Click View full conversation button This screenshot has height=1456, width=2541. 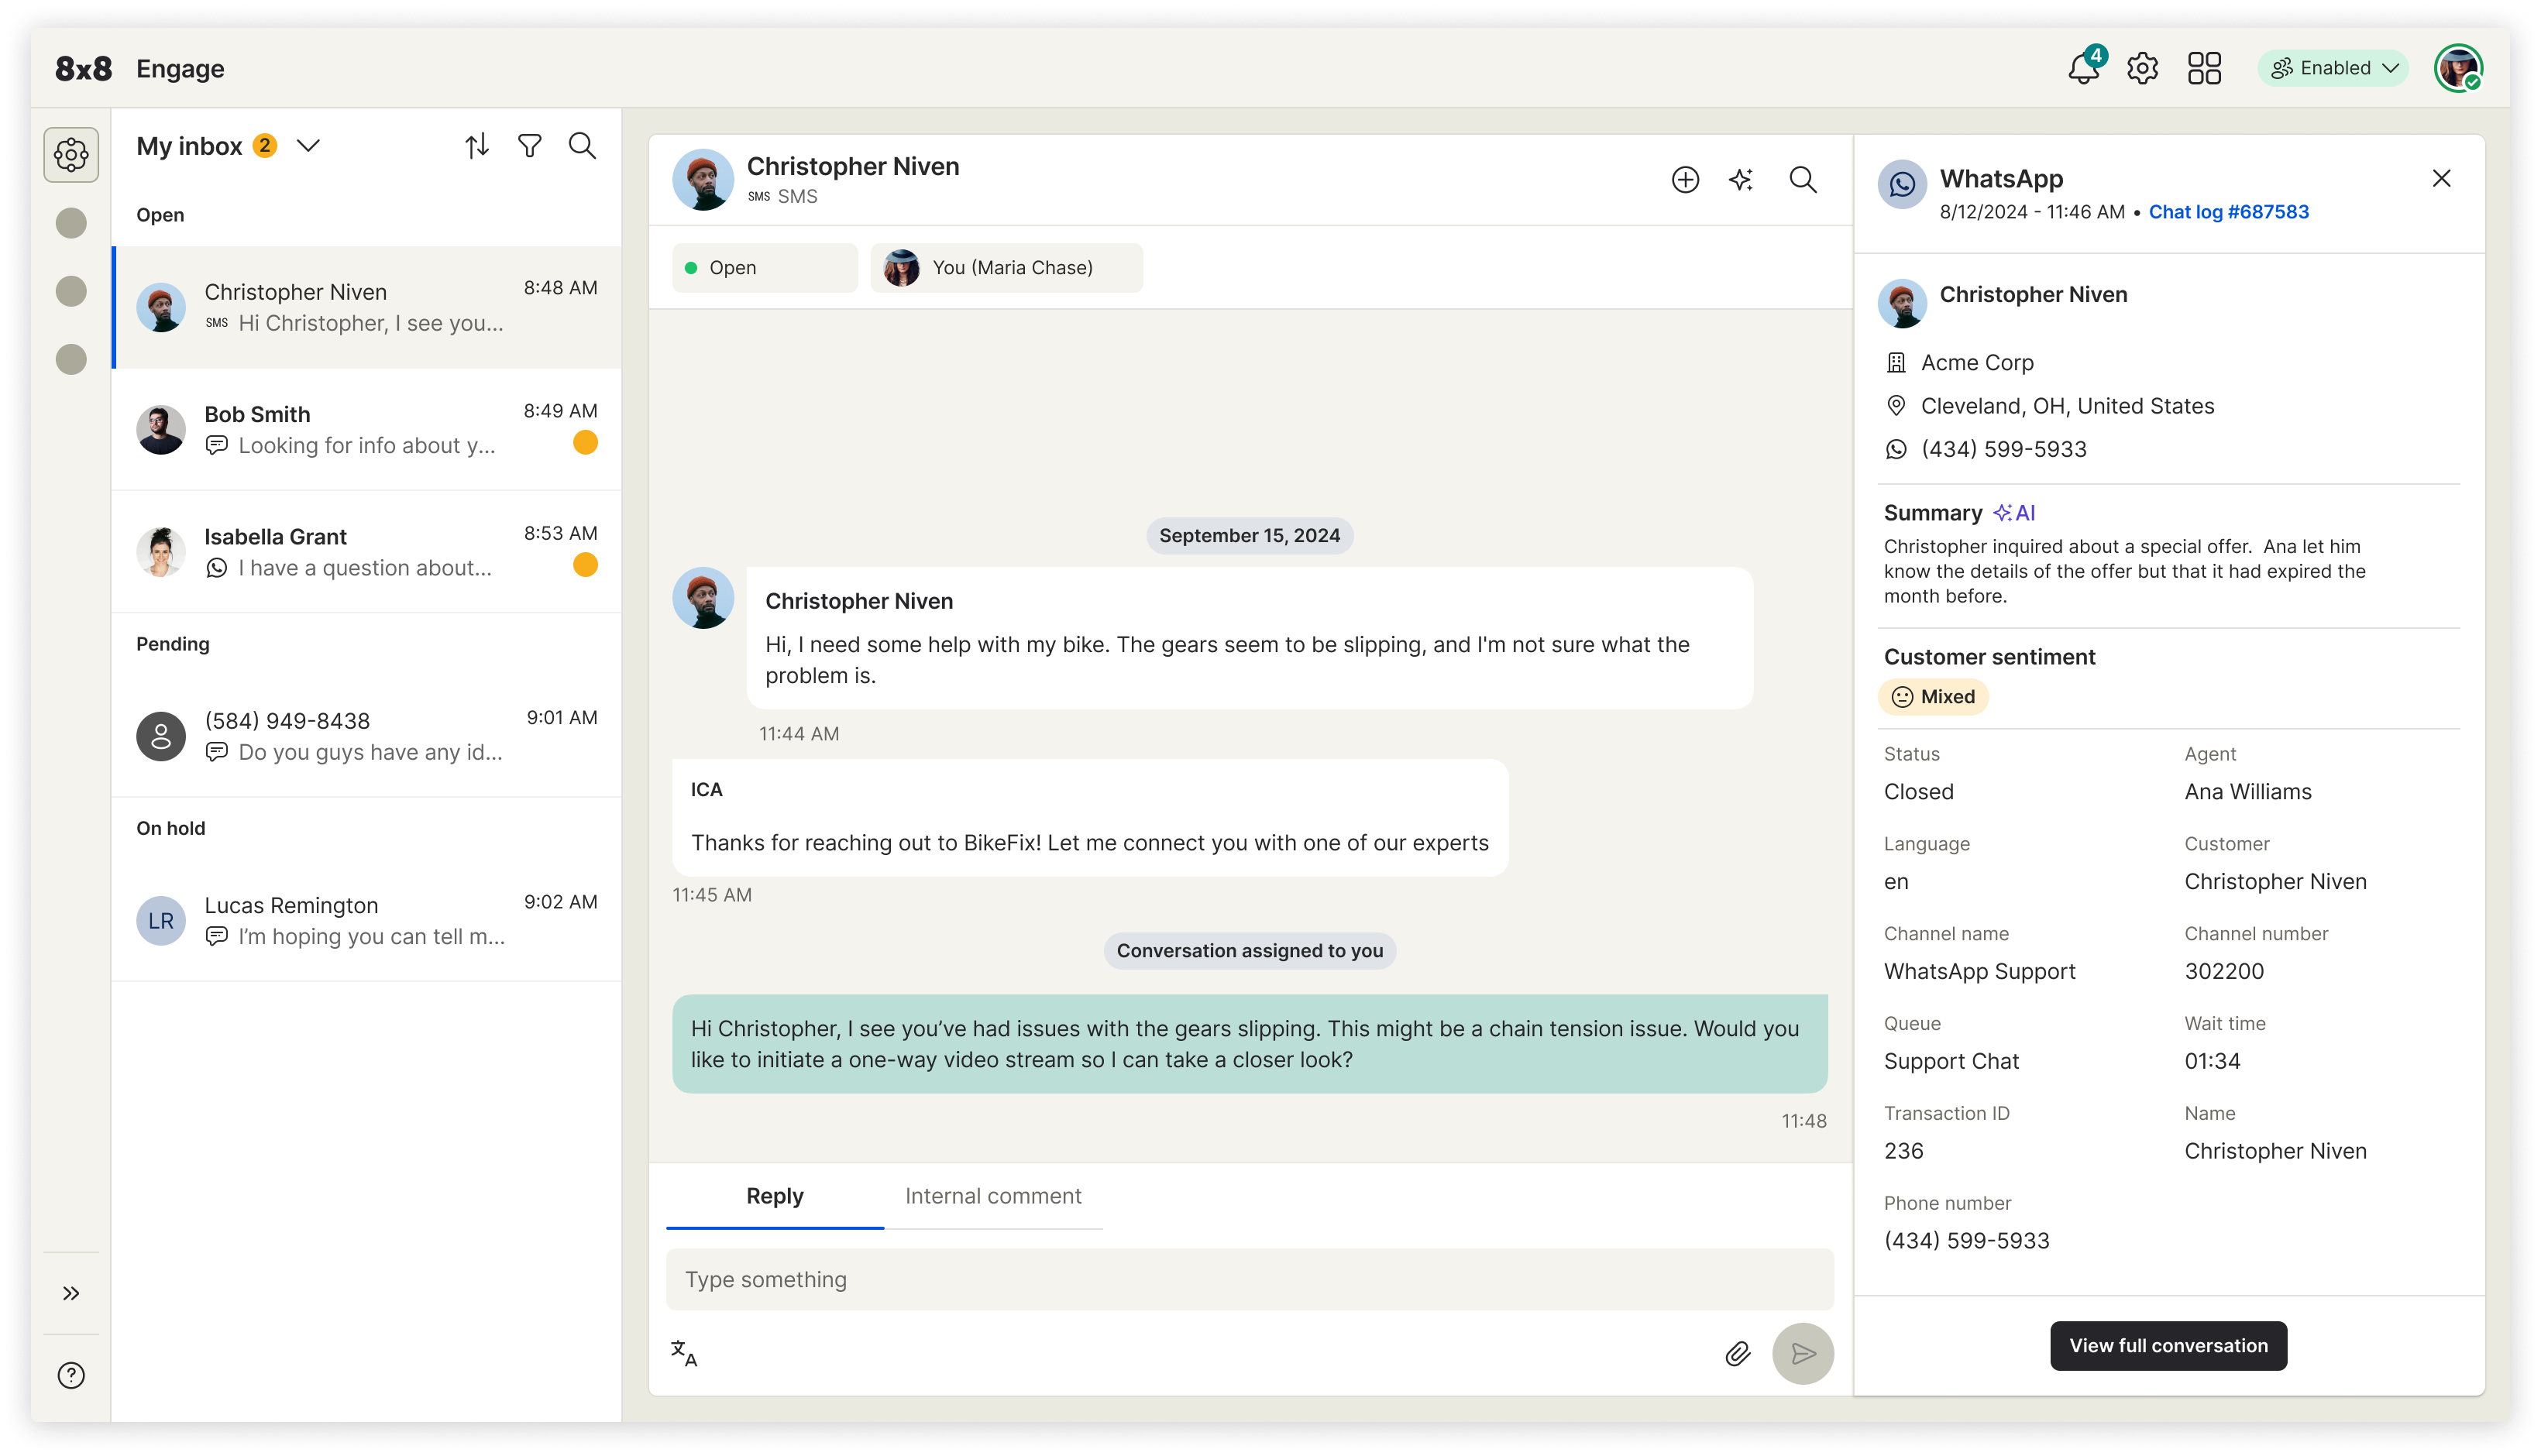point(2168,1346)
